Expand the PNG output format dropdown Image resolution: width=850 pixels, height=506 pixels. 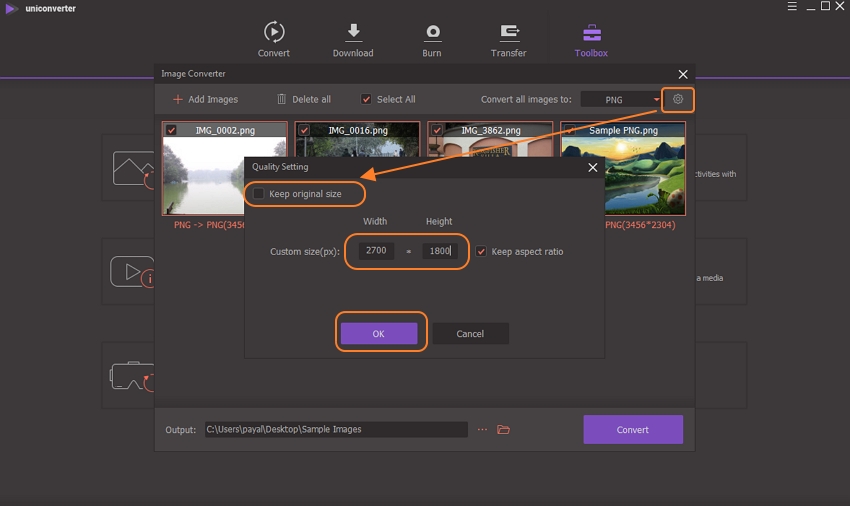pos(657,99)
